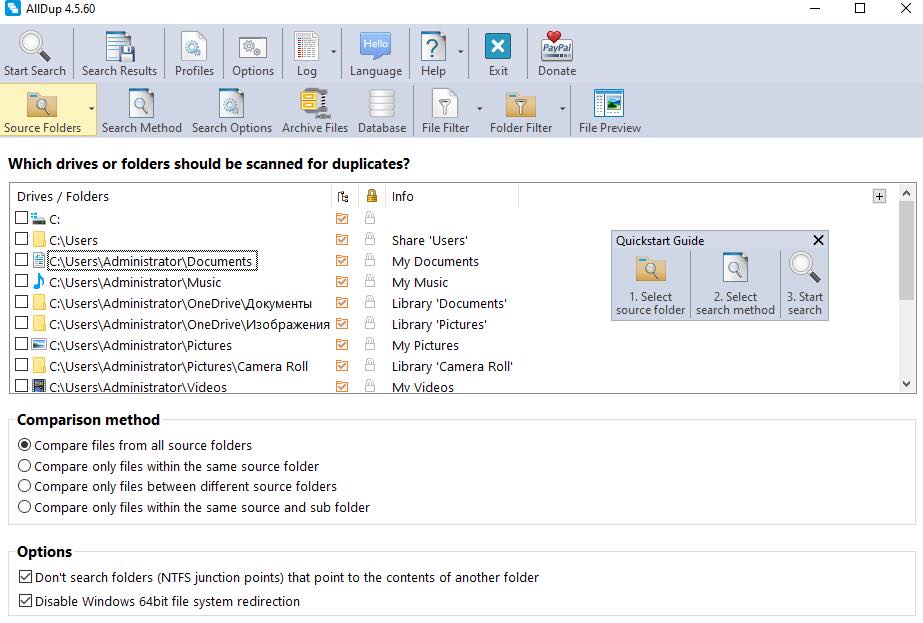Click the Language Hello icon
The height and width of the screenshot is (623, 923).
[x=376, y=46]
